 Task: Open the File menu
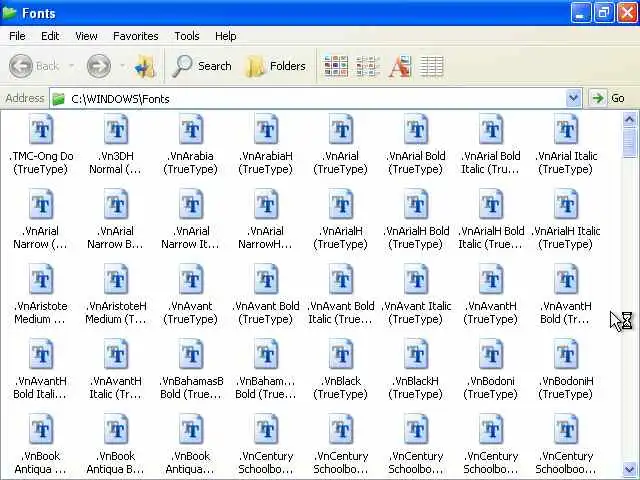click(17, 36)
